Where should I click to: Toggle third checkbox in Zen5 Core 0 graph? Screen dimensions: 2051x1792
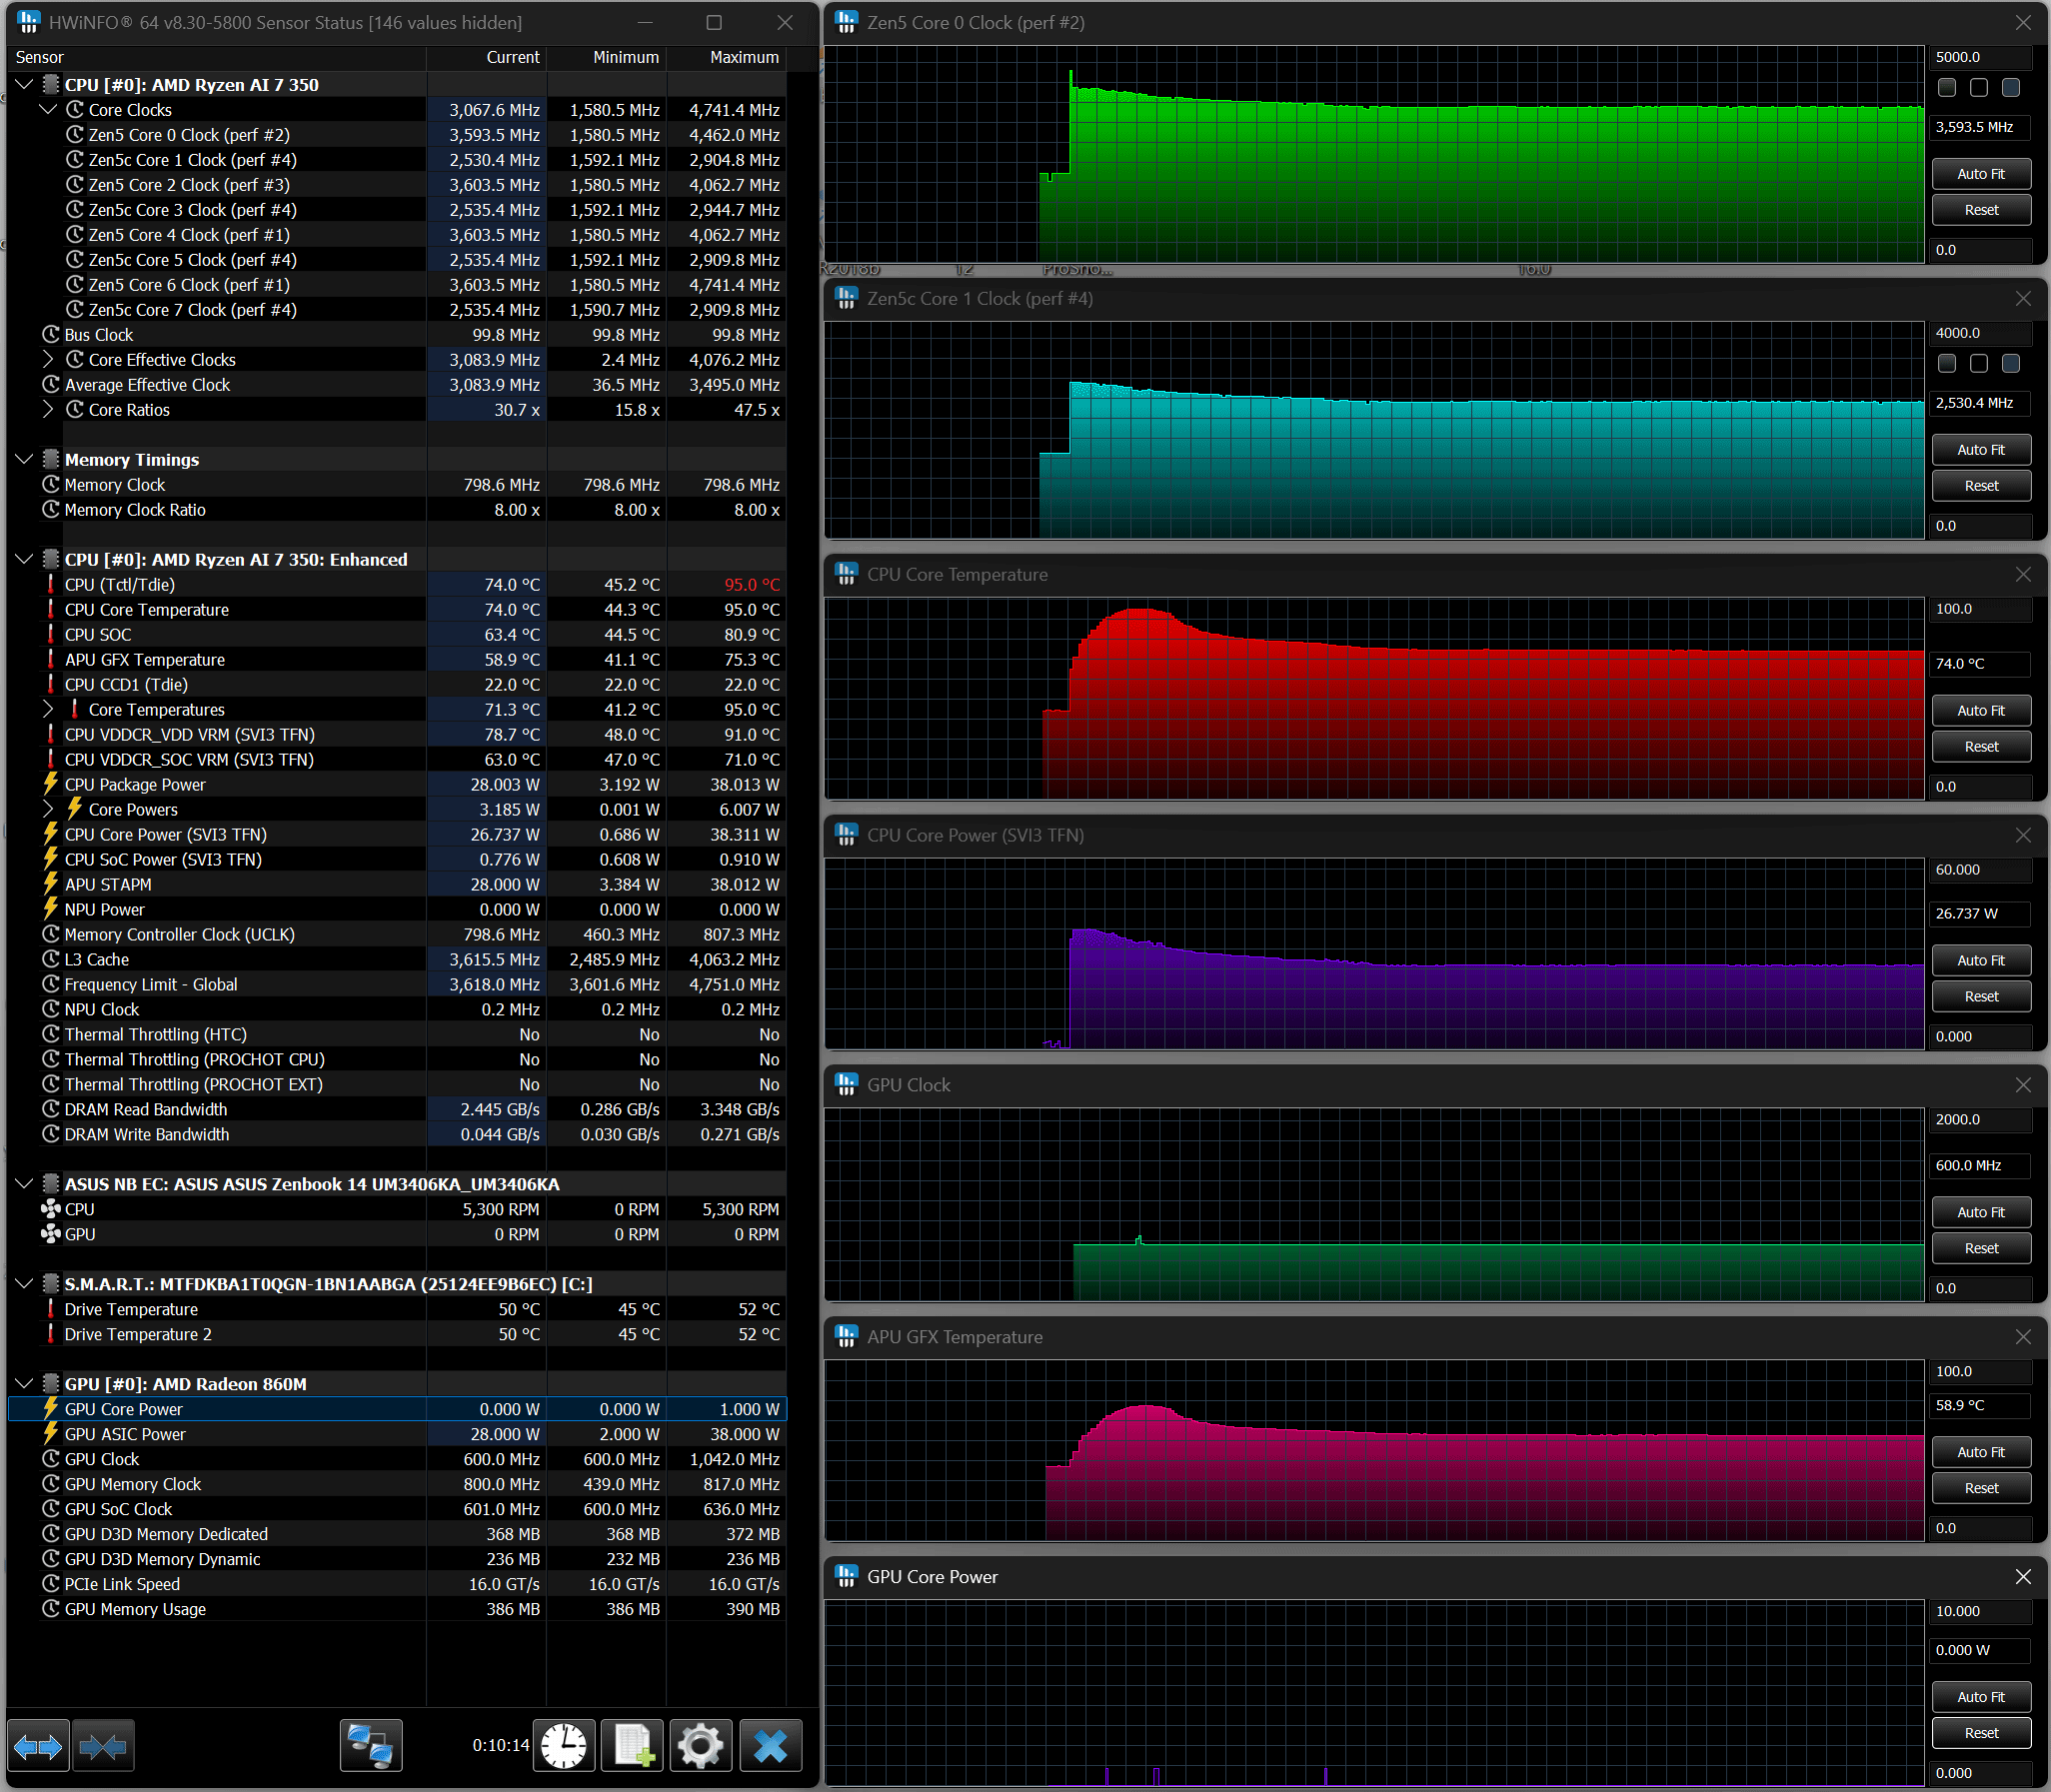point(2010,88)
